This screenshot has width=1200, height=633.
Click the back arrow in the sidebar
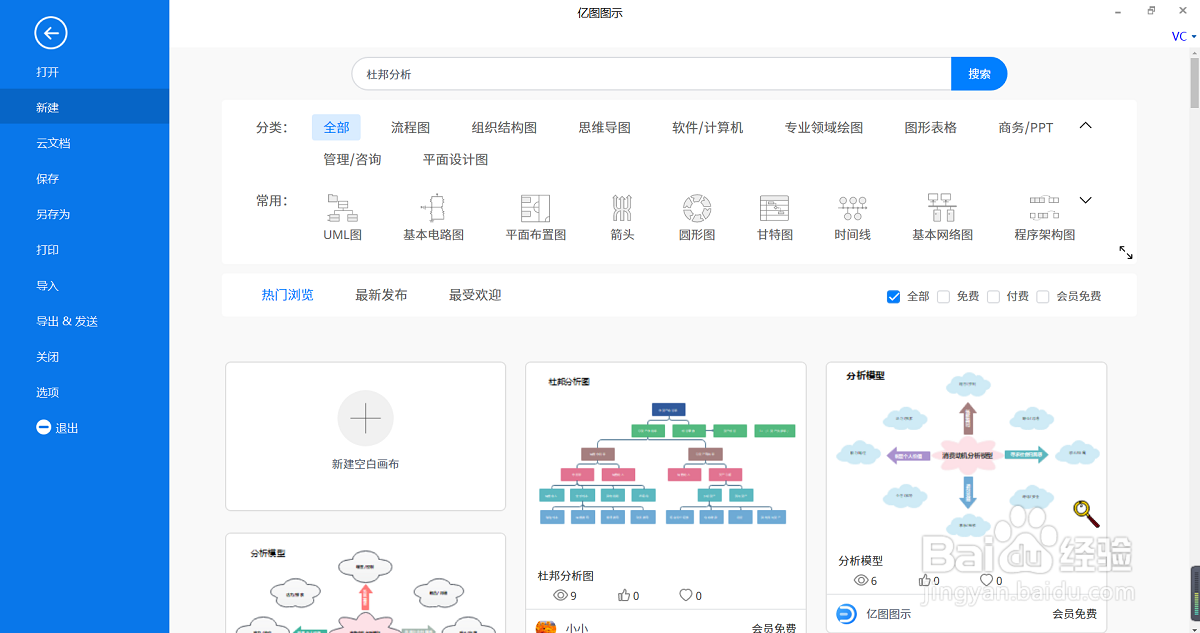50,33
